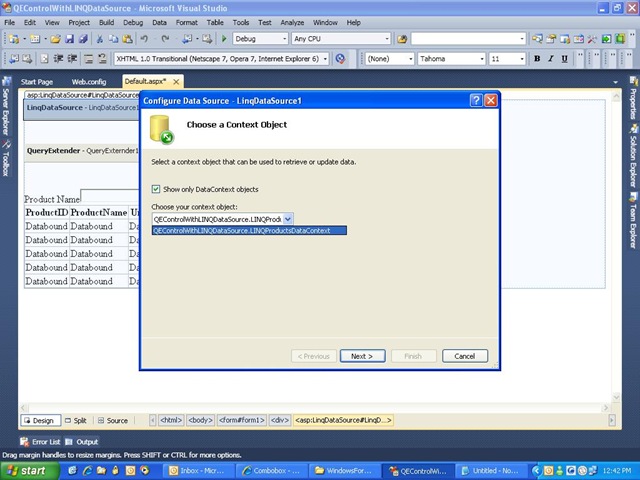Switch to the Split view tab
This screenshot has width=640, height=480.
pyautogui.click(x=76, y=420)
